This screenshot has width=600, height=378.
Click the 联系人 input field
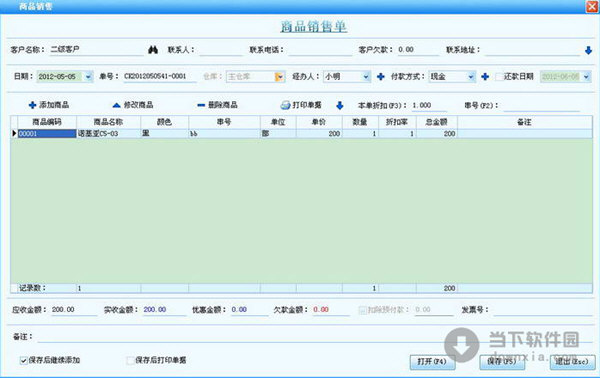[221, 50]
